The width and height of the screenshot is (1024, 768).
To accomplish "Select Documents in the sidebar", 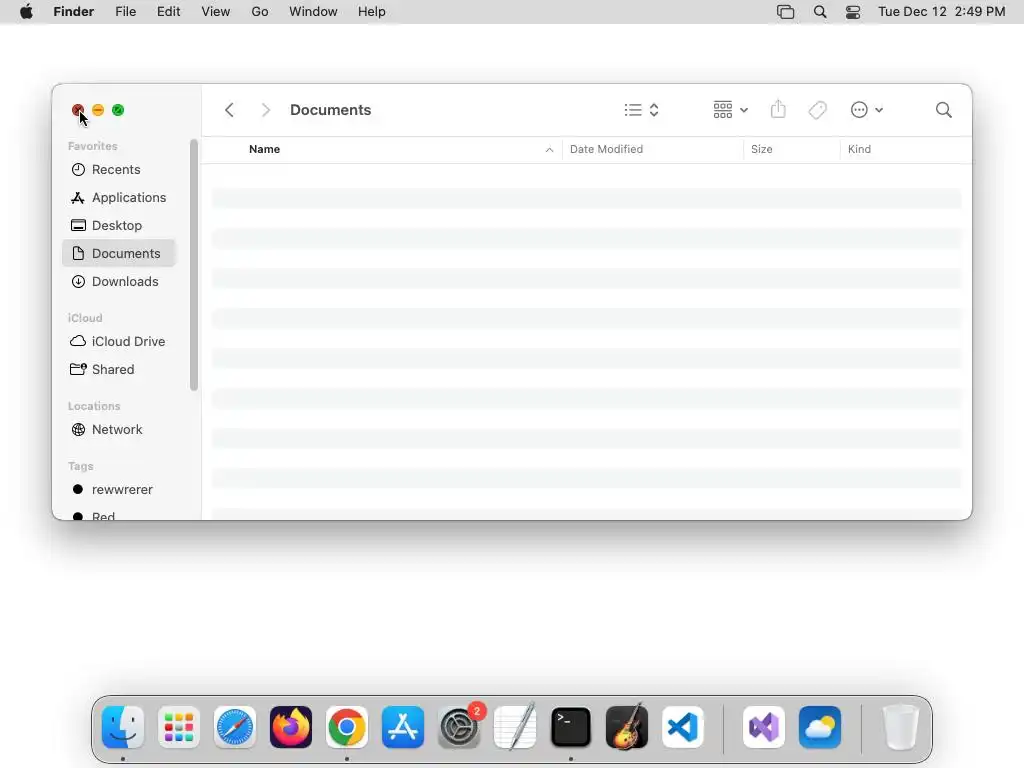I will [x=119, y=253].
